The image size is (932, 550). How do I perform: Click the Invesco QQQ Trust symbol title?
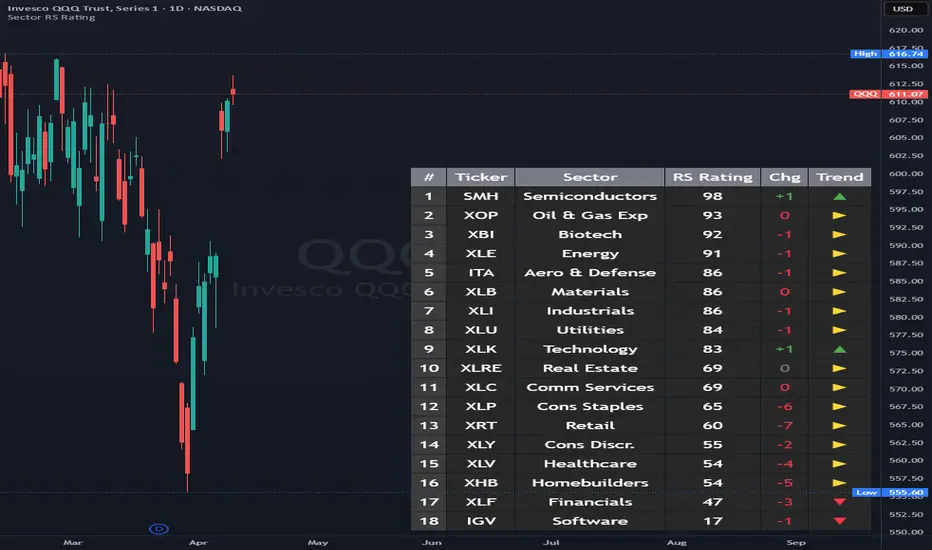[124, 8]
